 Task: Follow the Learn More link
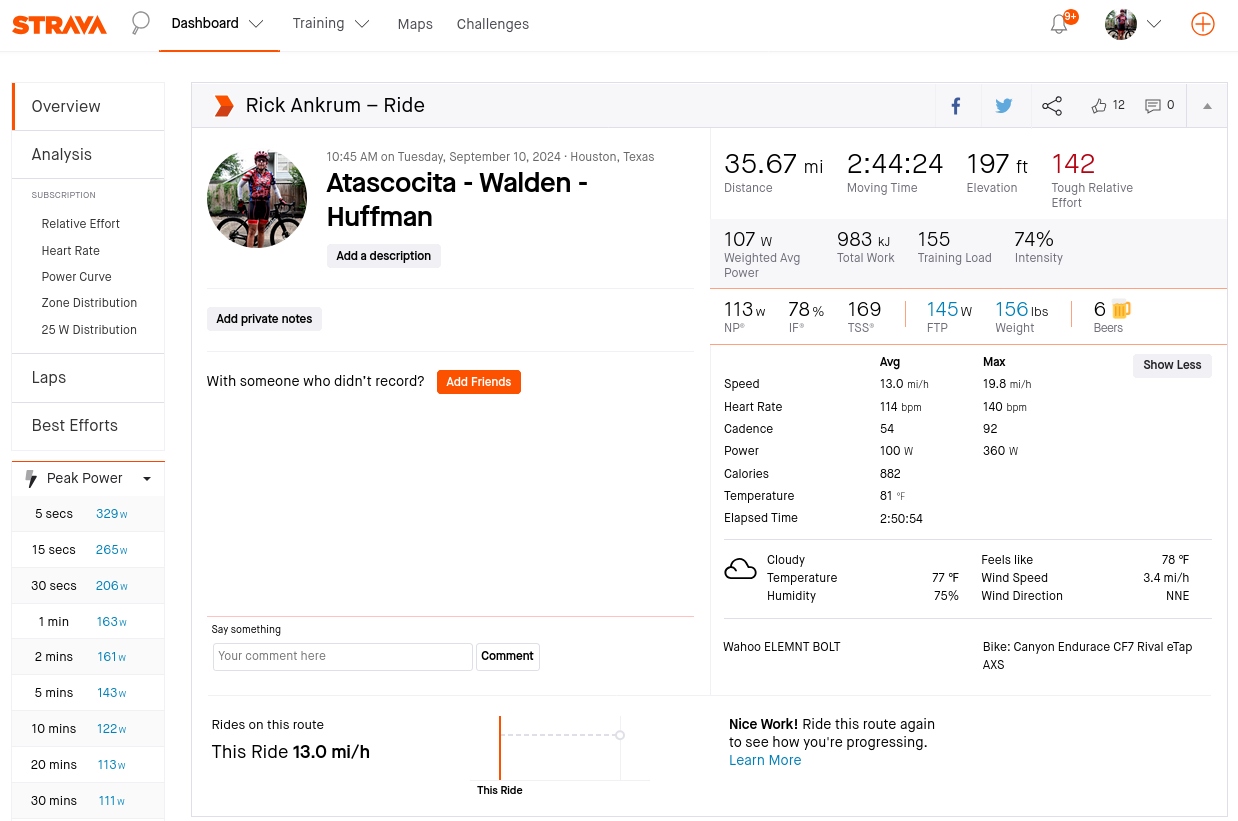(x=765, y=760)
